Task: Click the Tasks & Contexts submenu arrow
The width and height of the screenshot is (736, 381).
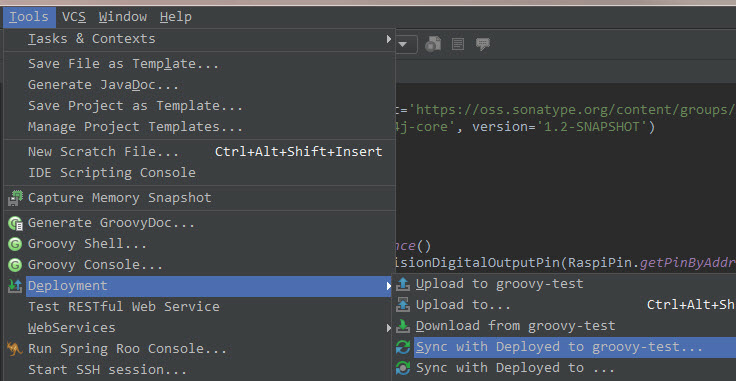Action: pyautogui.click(x=389, y=39)
